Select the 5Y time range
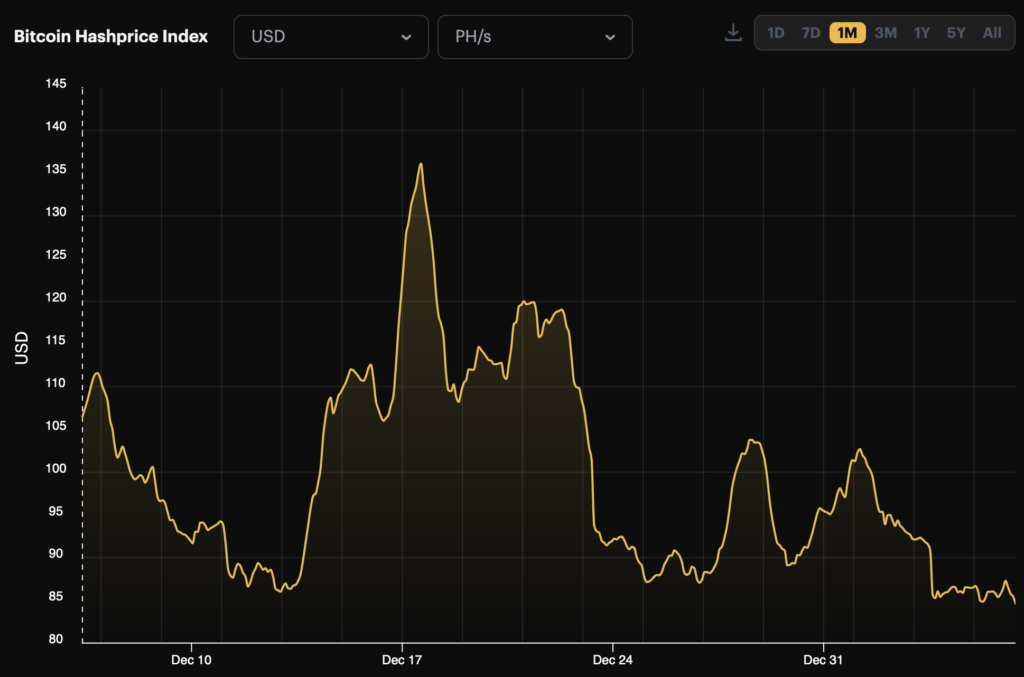This screenshot has width=1024, height=677. (956, 33)
